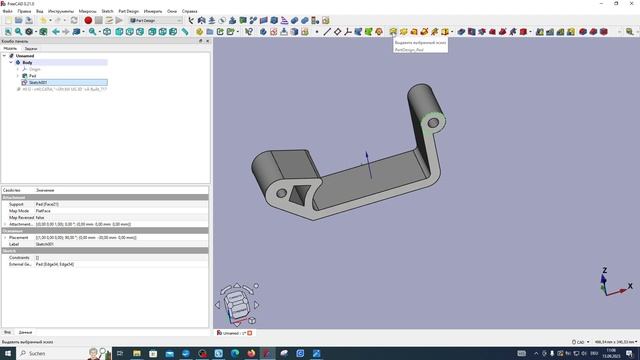Open the Файл menu
The height and width of the screenshot is (360, 640).
click(x=7, y=11)
